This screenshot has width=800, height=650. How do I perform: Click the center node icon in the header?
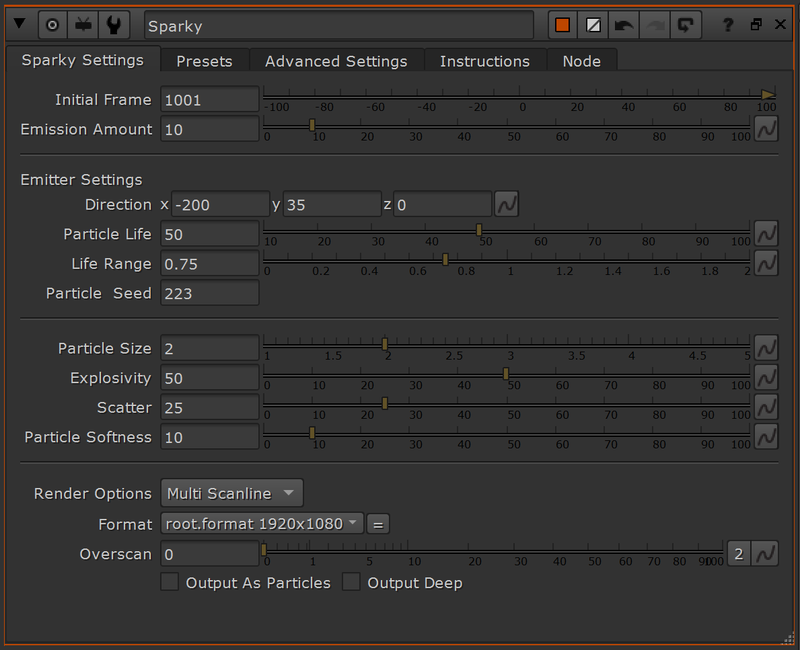tap(53, 25)
